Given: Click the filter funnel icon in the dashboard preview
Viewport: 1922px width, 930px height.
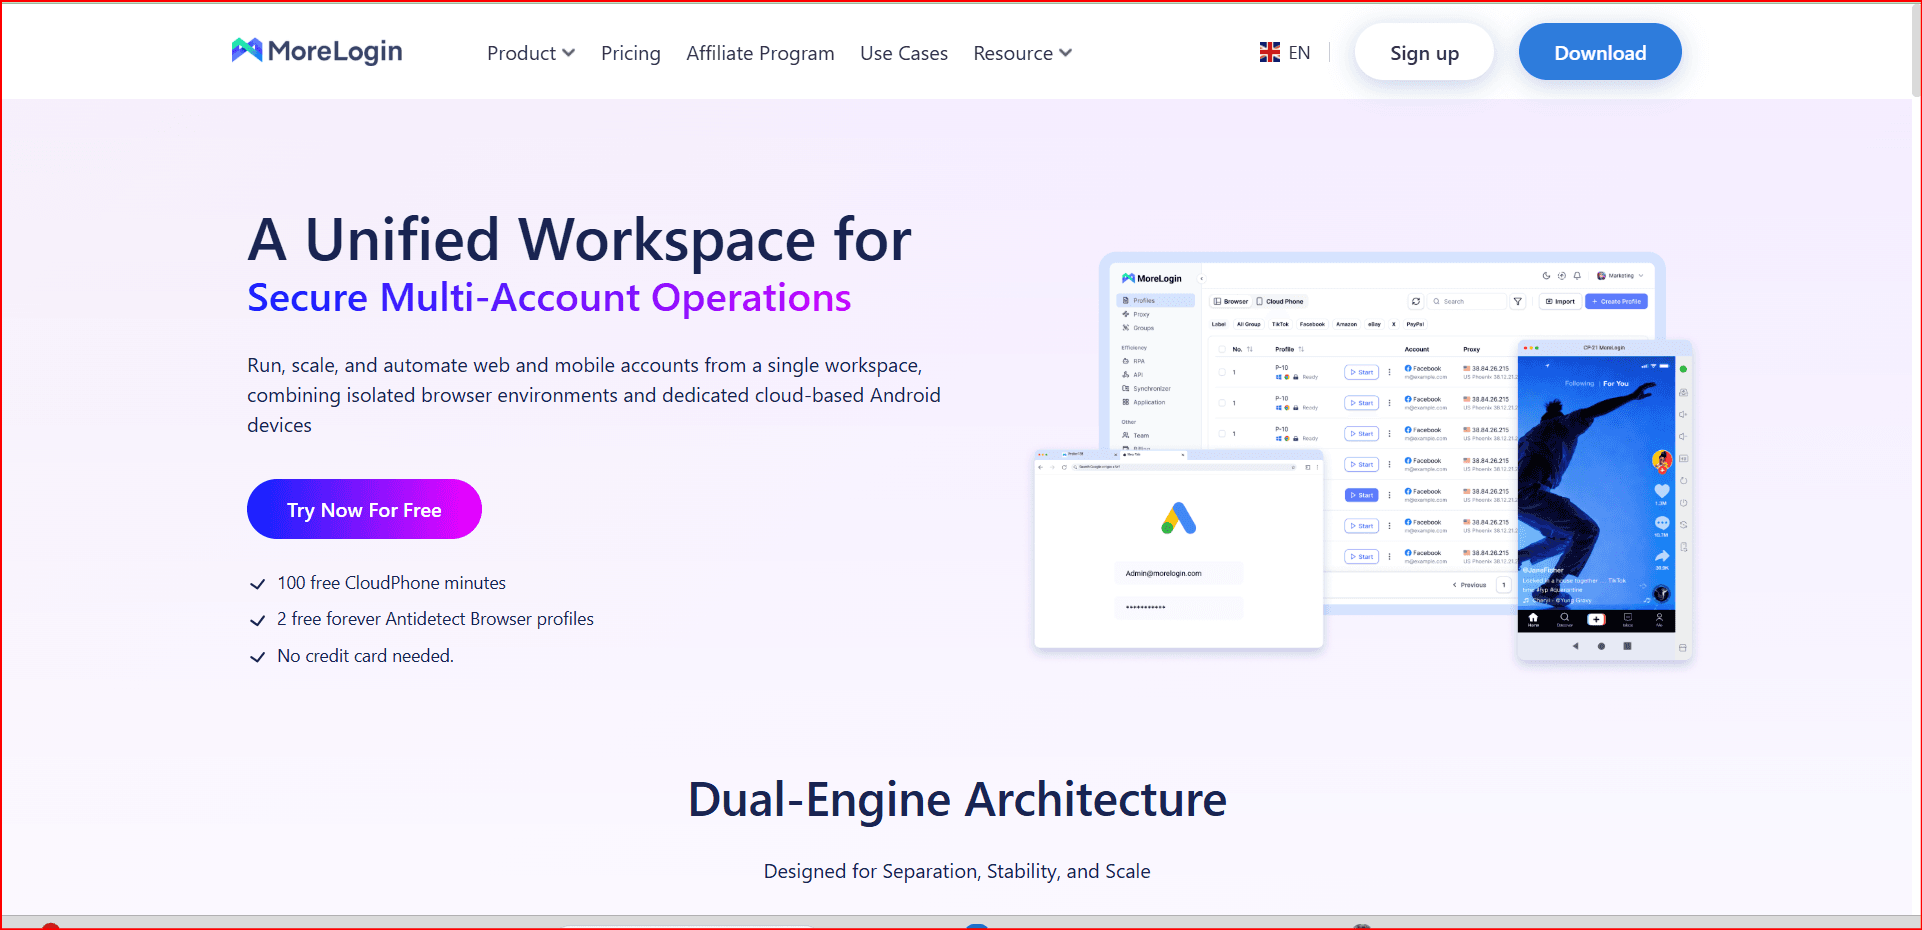Looking at the screenshot, I should tap(1517, 301).
